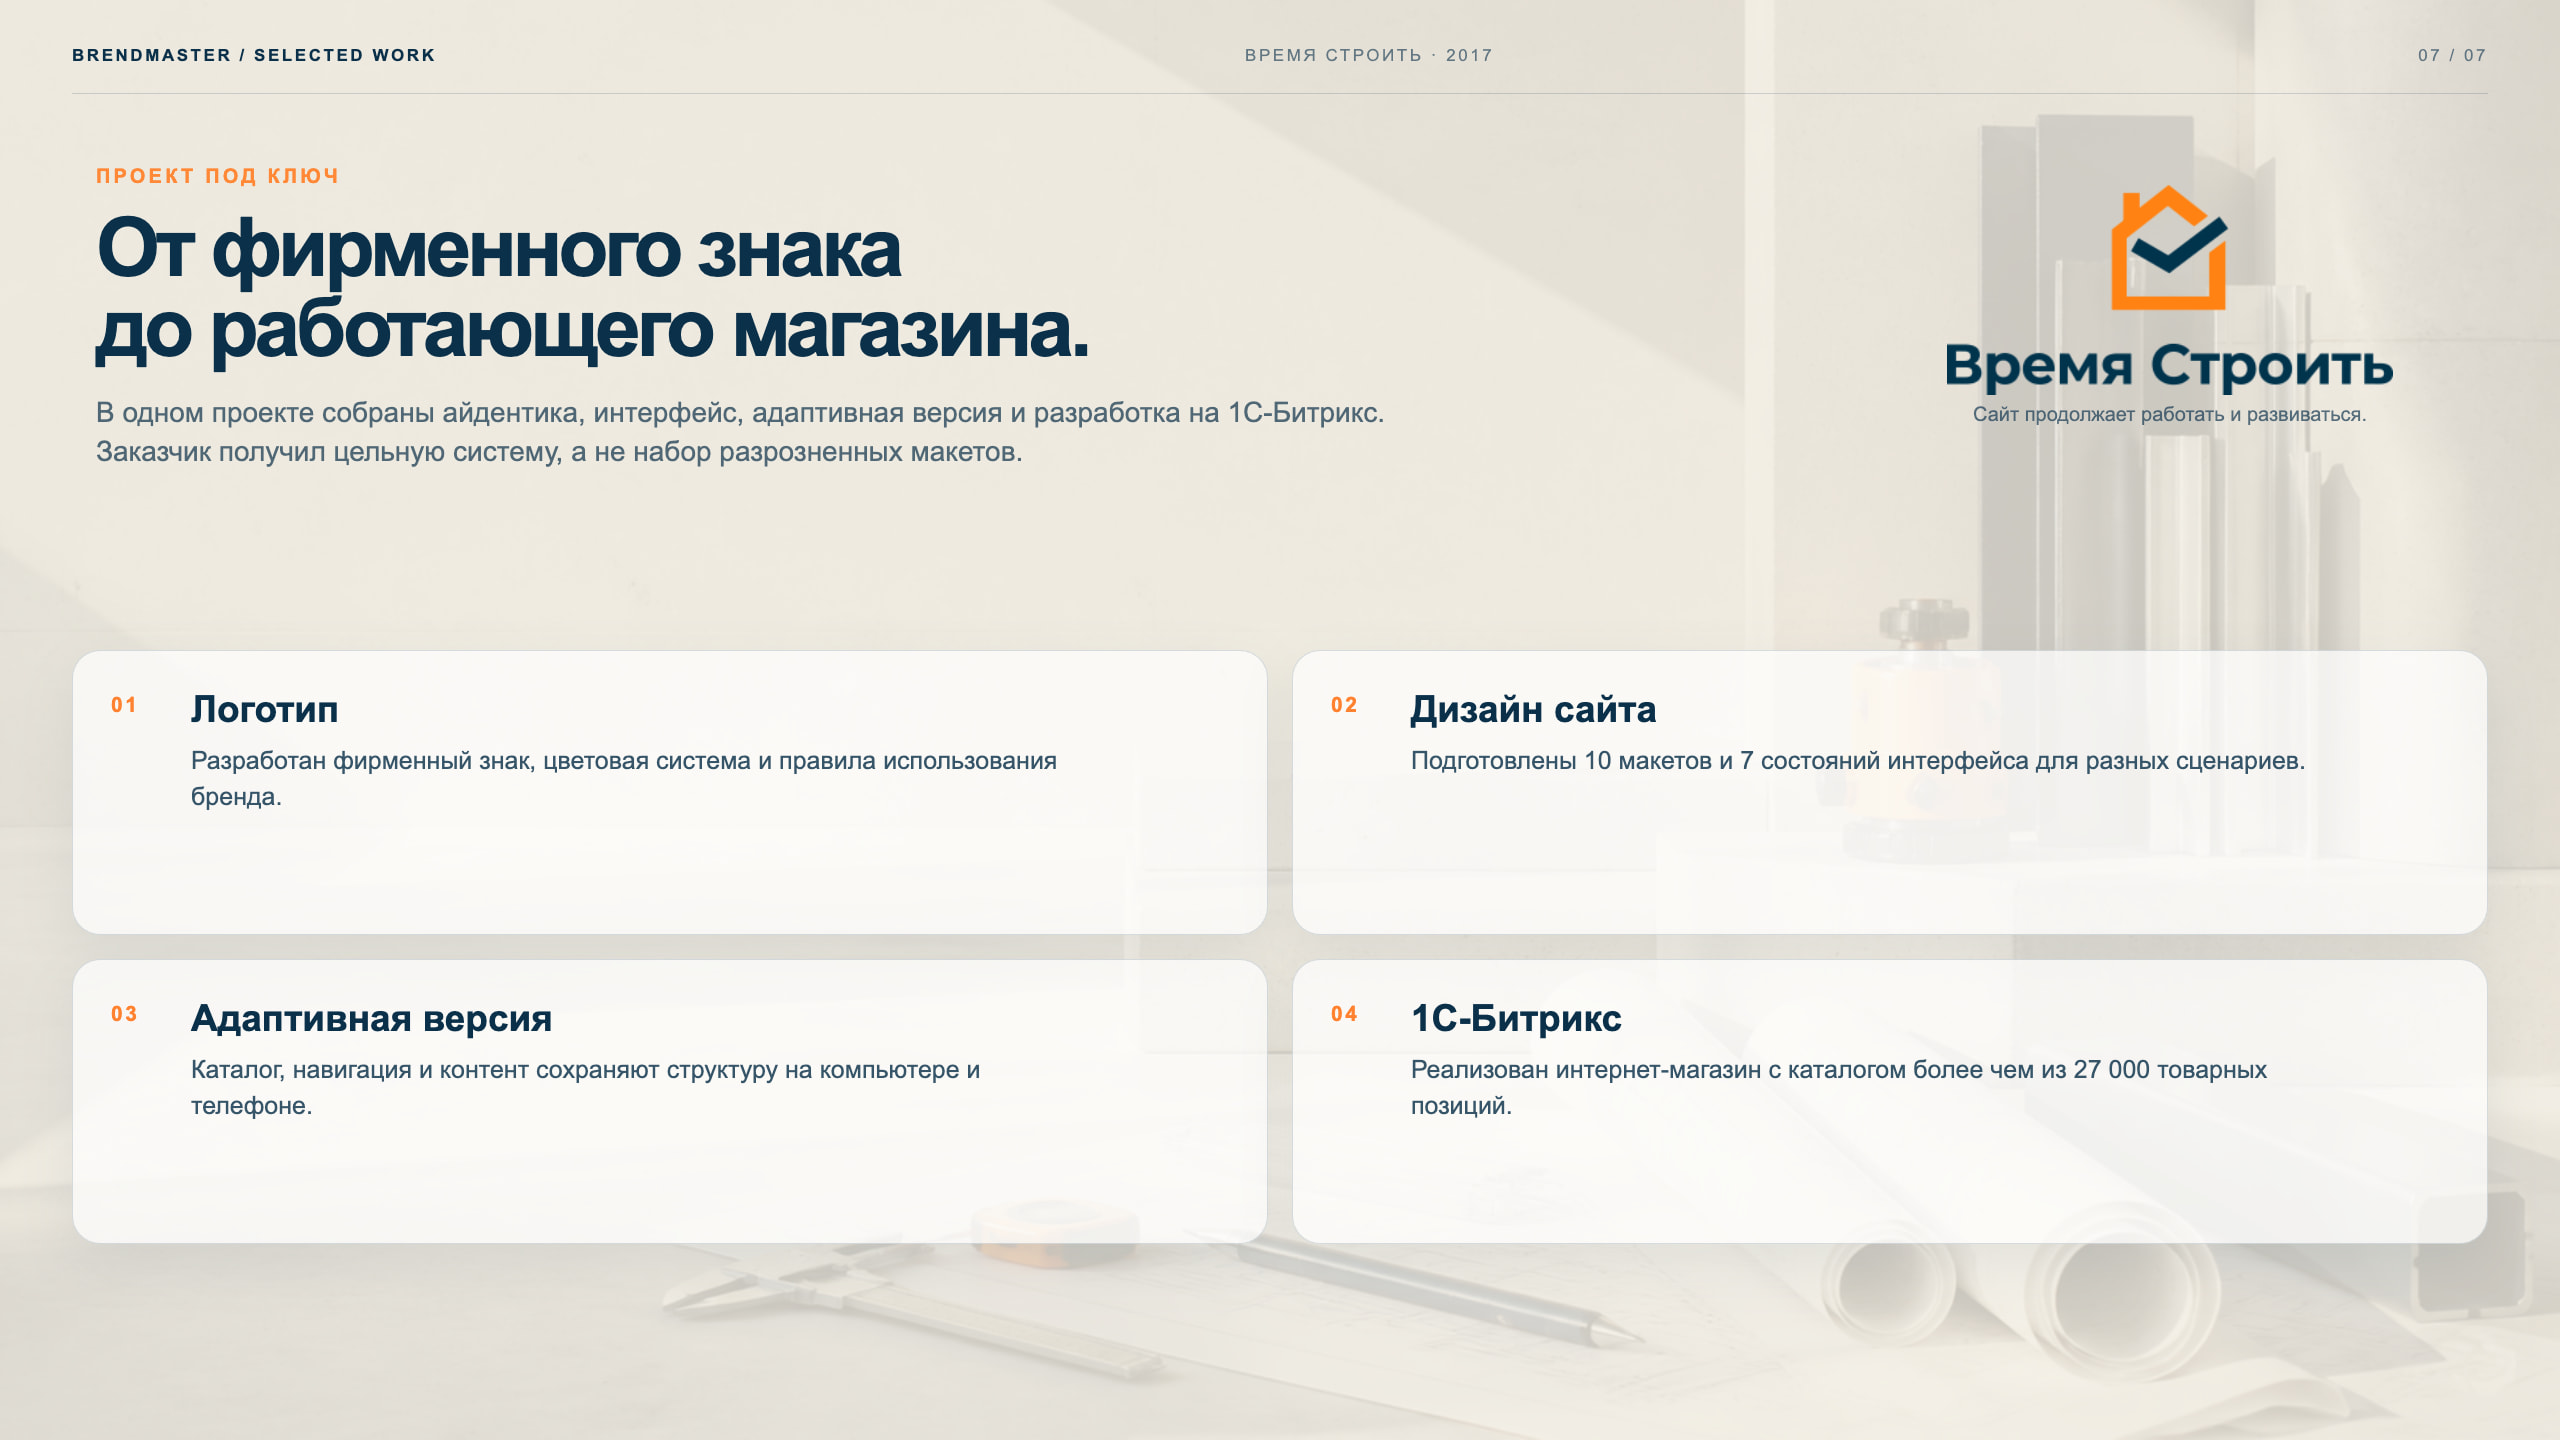Click the orange house checkmark logo
The width and height of the screenshot is (2560, 1440).
[2168, 248]
